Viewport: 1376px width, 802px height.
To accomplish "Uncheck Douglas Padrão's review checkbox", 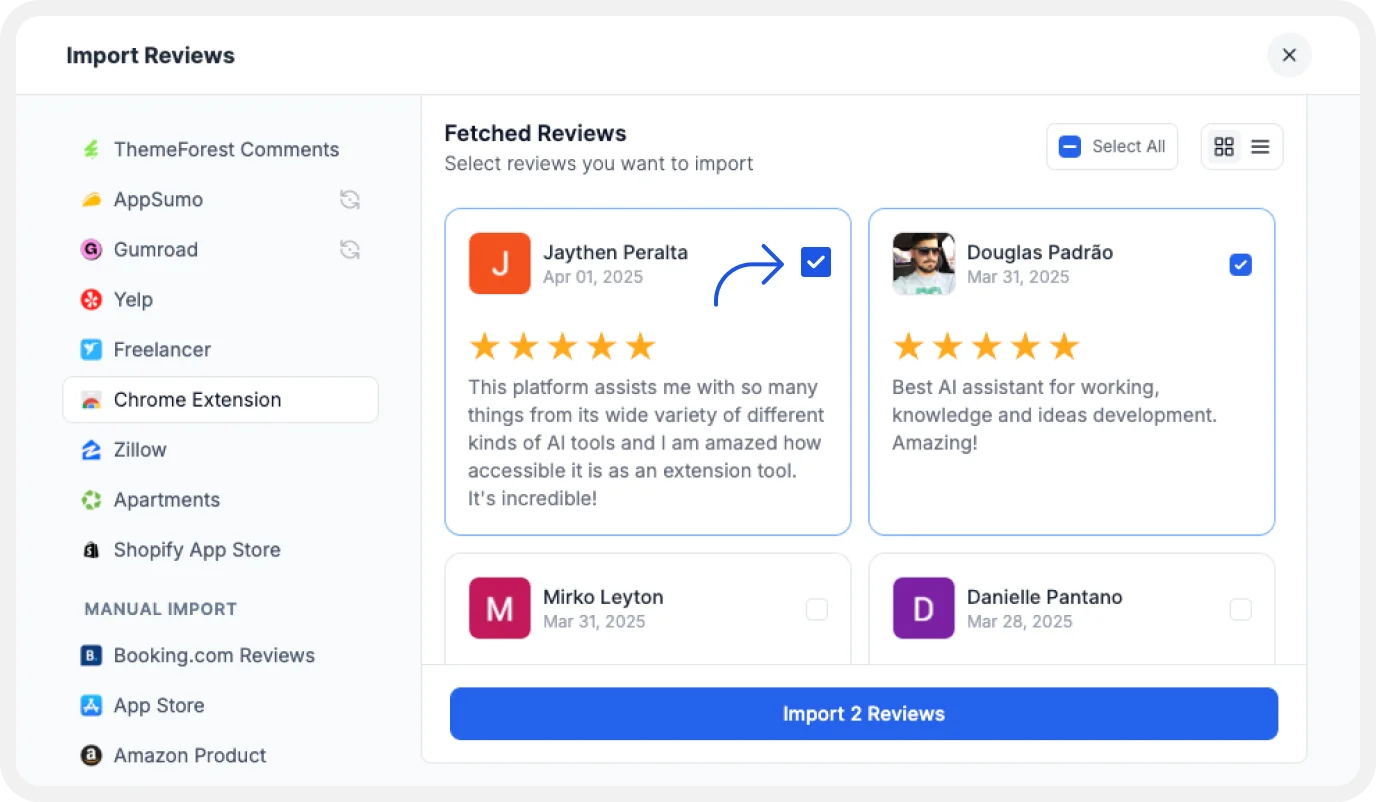I will [x=1240, y=265].
